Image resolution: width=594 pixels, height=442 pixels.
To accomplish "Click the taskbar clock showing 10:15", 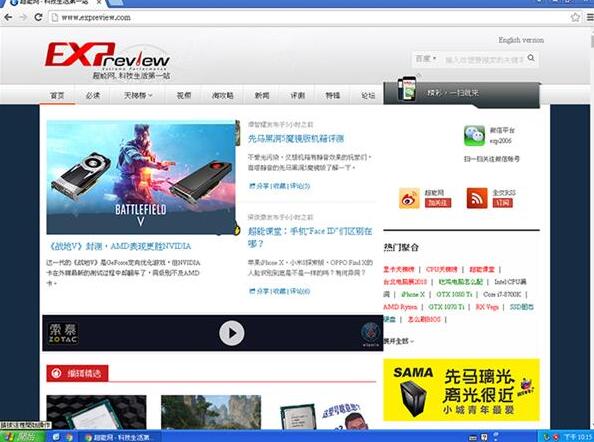I will point(578,437).
